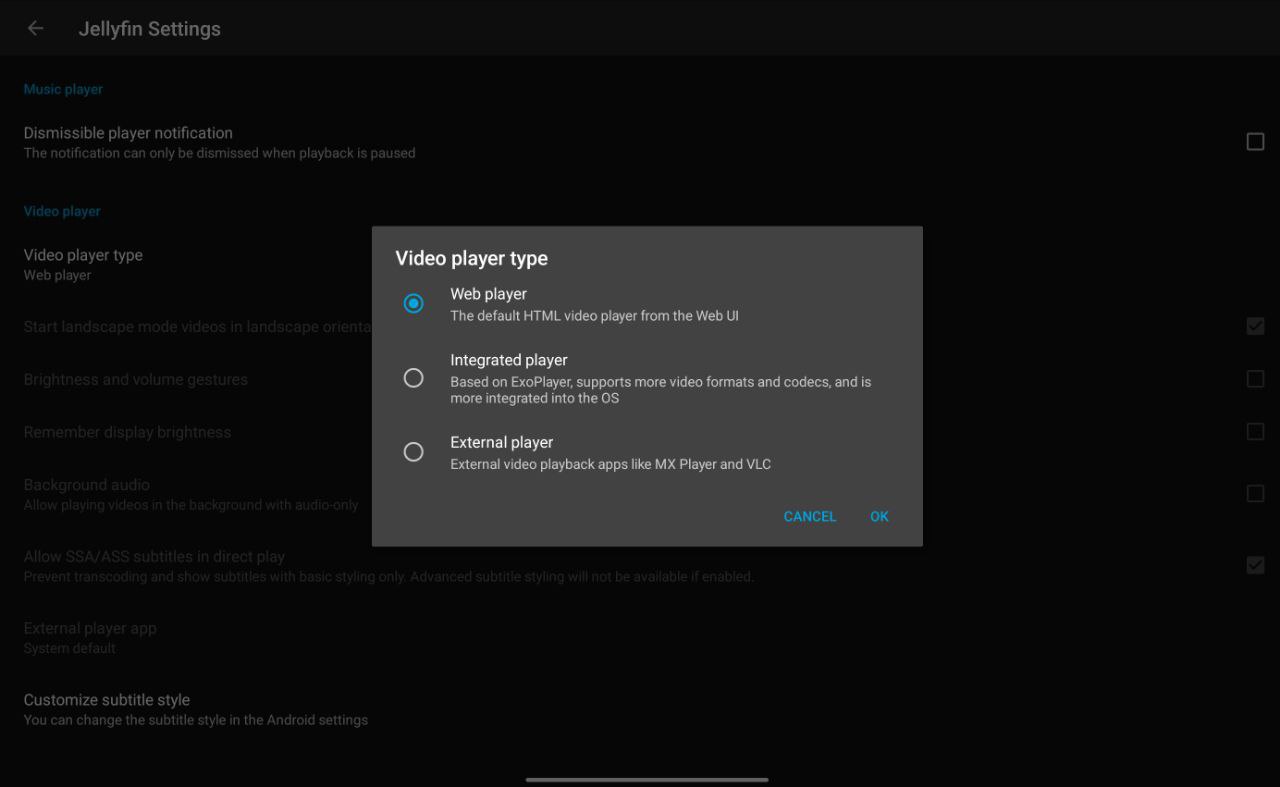Select the Integrated player radio button

[413, 378]
